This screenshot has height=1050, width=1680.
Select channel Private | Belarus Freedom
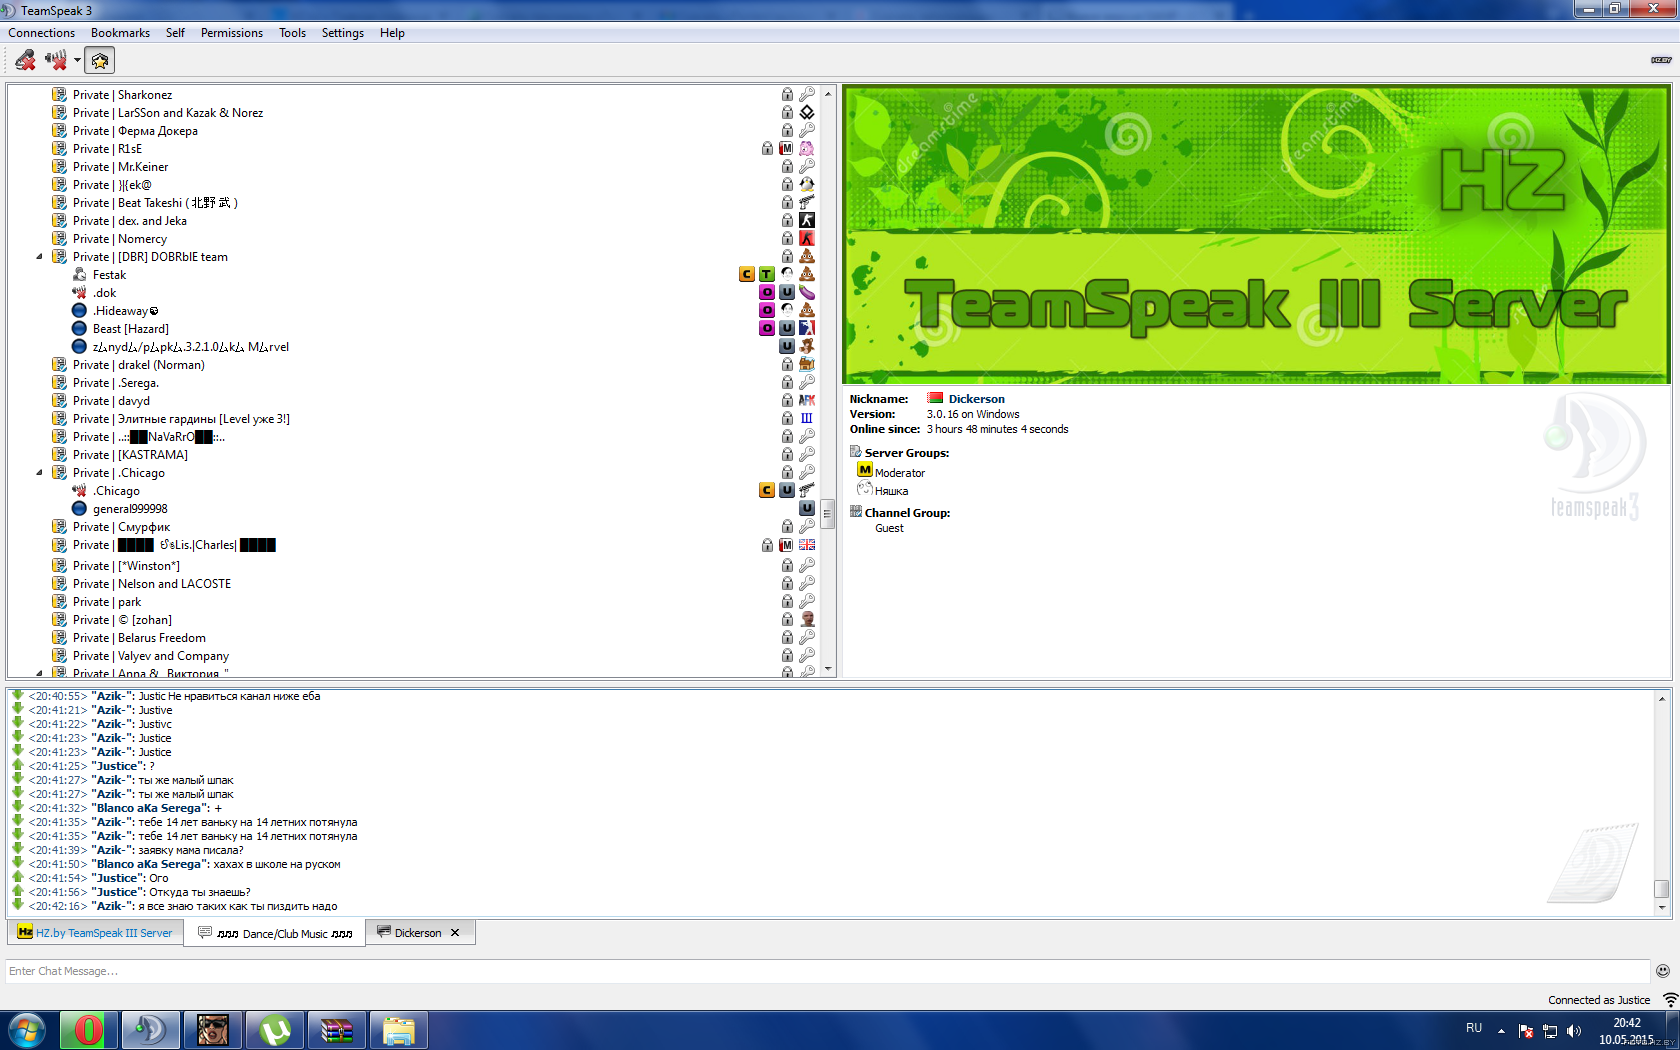pos(139,638)
